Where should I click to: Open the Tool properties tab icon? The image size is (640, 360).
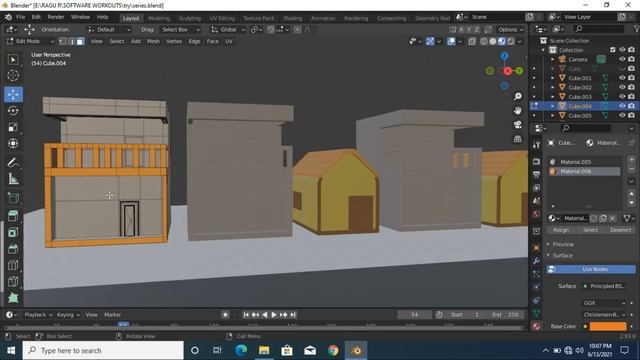coord(536,144)
